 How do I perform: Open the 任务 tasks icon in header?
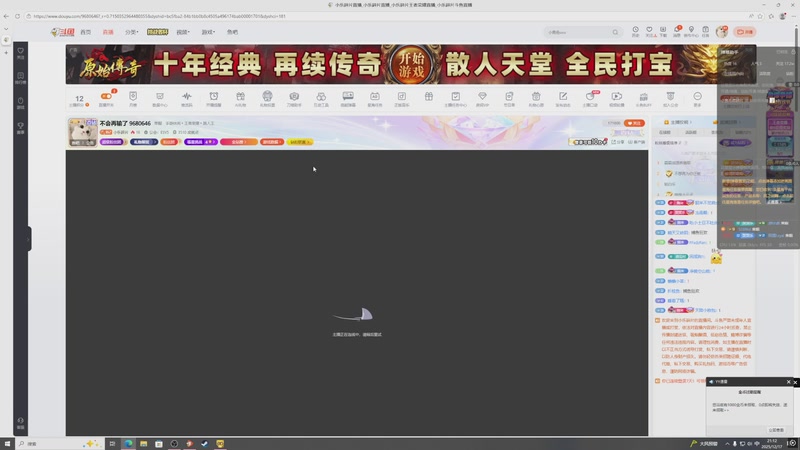[x=705, y=32]
